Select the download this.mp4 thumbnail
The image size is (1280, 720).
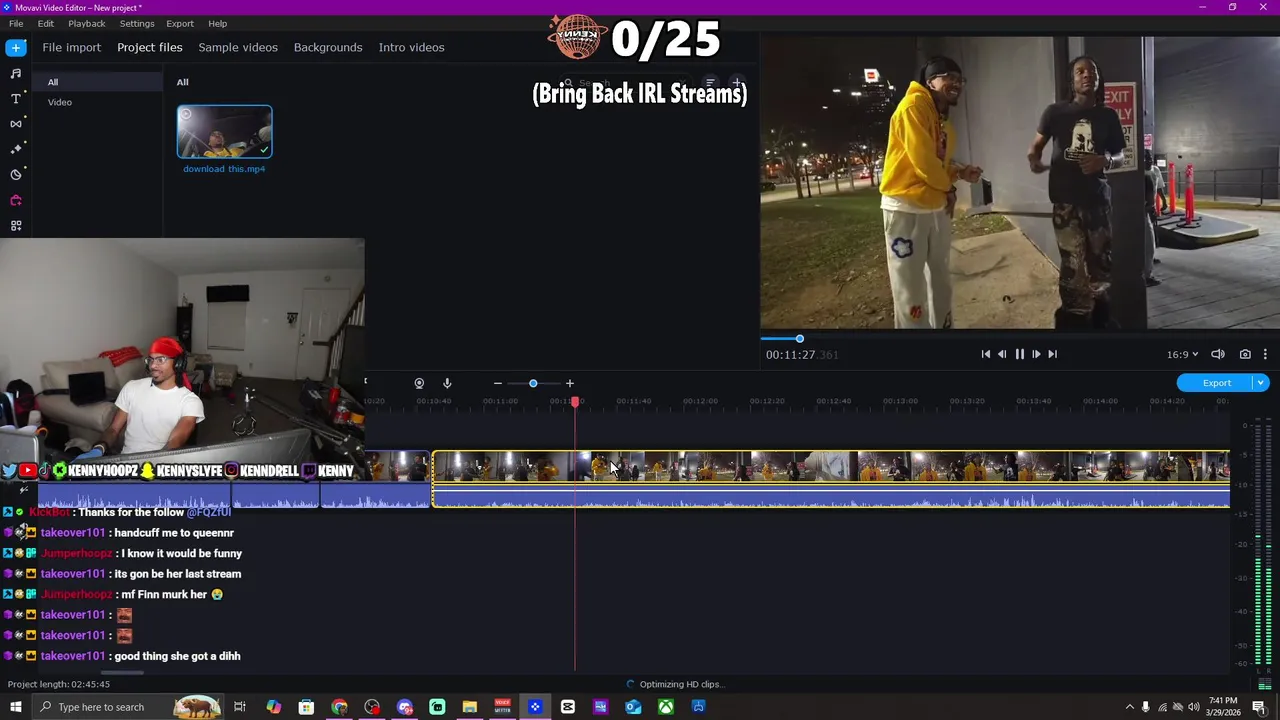click(224, 132)
